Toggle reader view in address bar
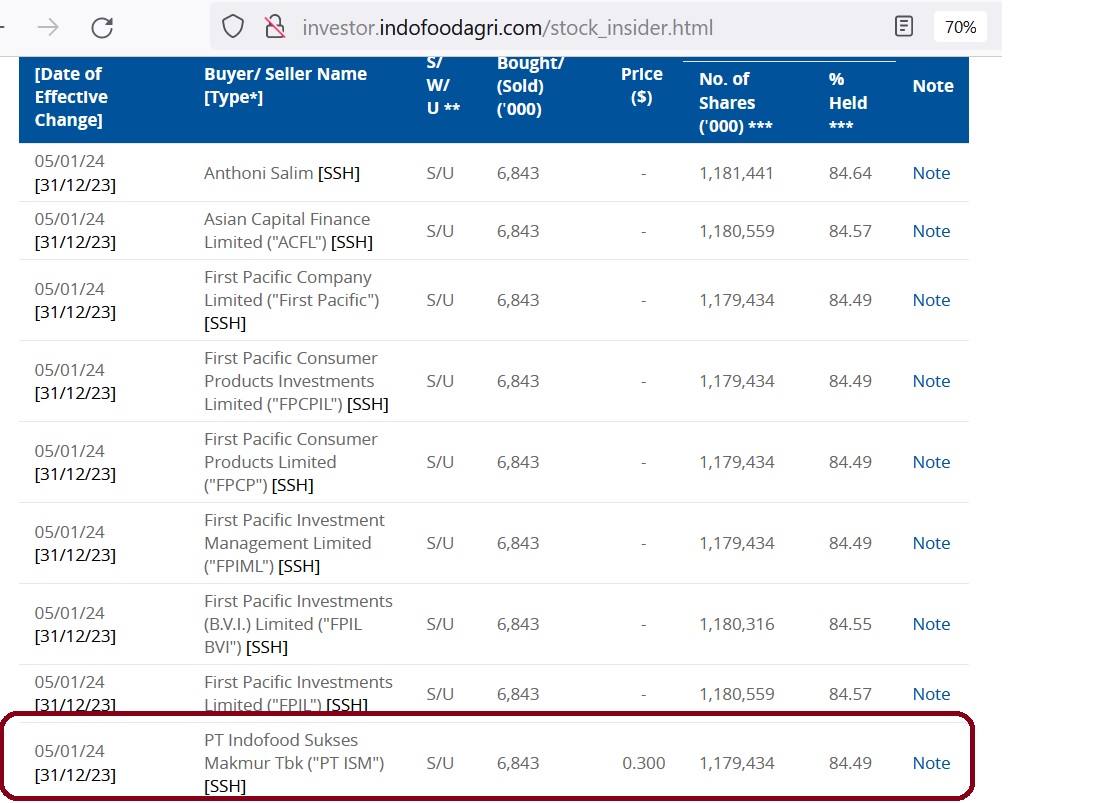1113x803 pixels. click(x=904, y=27)
